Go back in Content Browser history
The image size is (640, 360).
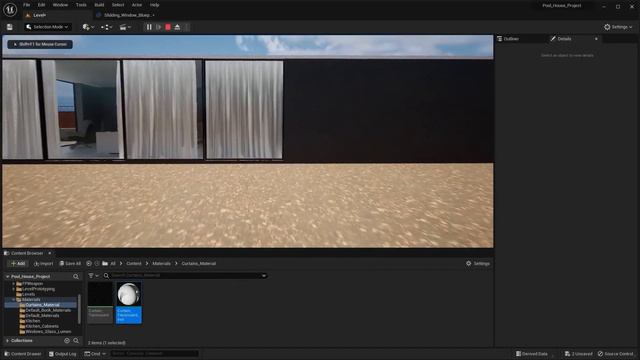tap(89, 264)
